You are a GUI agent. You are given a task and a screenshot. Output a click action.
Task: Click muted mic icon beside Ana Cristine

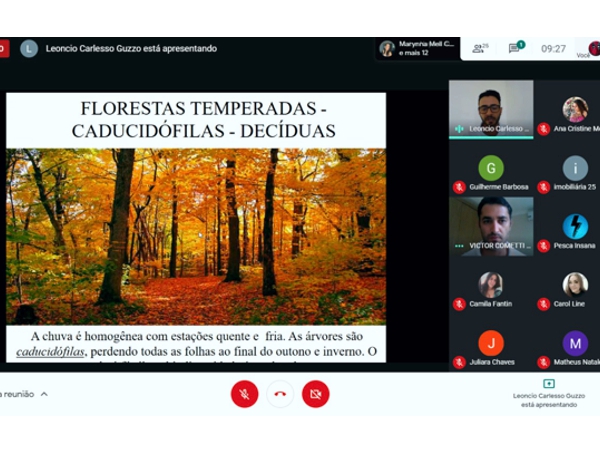pos(543,129)
